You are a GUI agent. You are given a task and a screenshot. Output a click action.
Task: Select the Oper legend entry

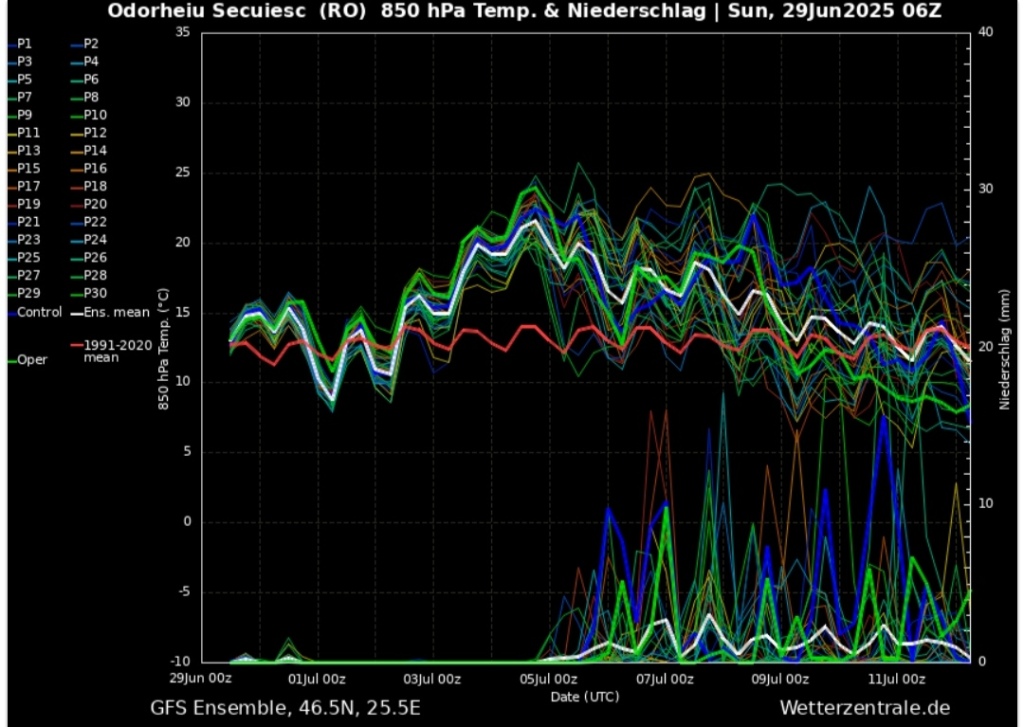pos(31,360)
